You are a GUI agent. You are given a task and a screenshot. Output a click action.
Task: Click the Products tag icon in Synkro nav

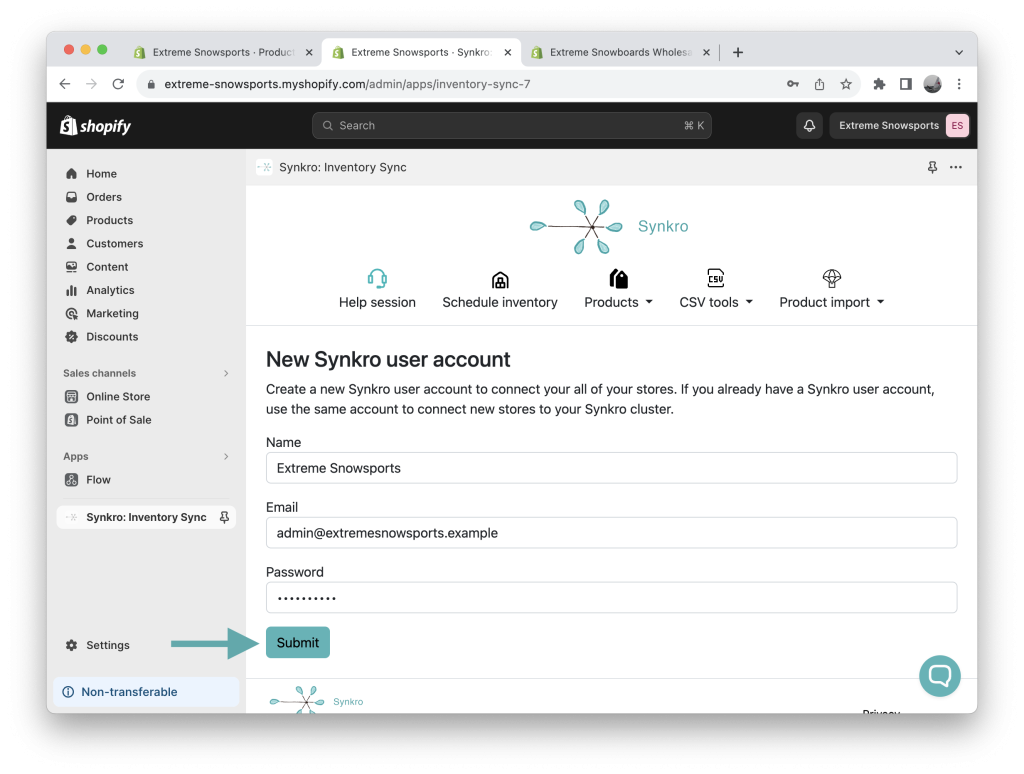tap(618, 279)
